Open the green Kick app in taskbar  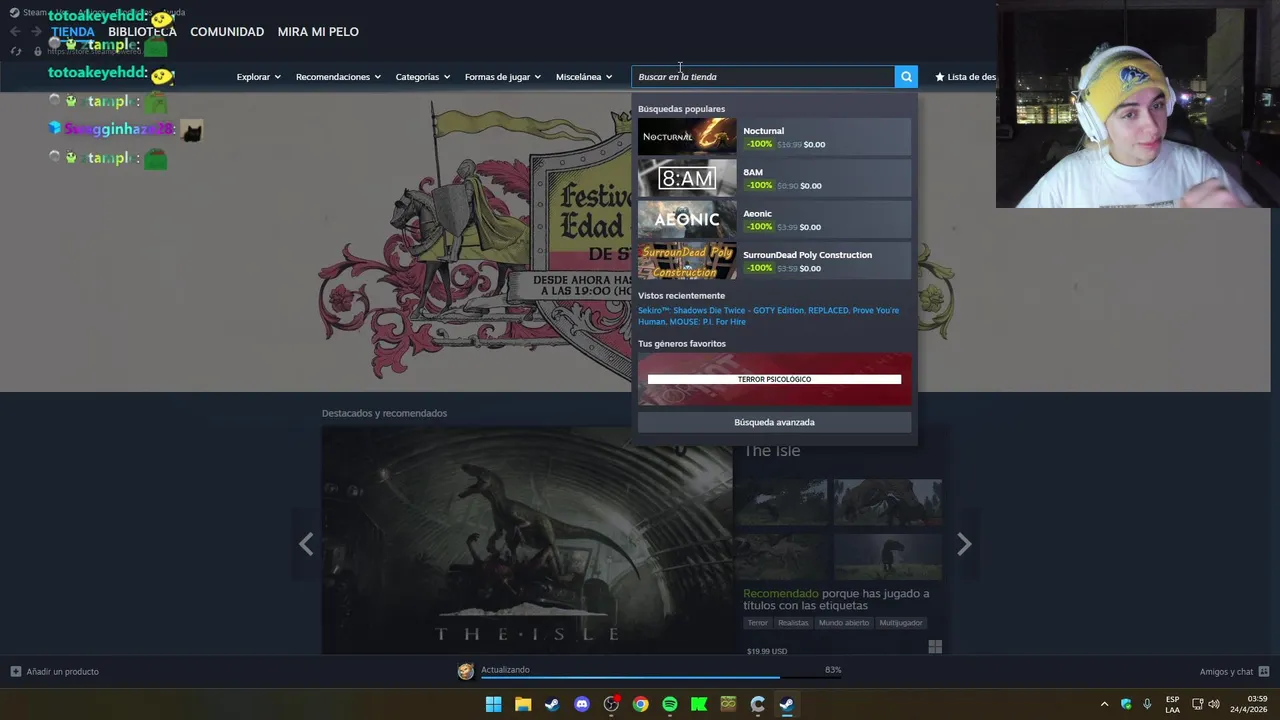click(x=699, y=704)
